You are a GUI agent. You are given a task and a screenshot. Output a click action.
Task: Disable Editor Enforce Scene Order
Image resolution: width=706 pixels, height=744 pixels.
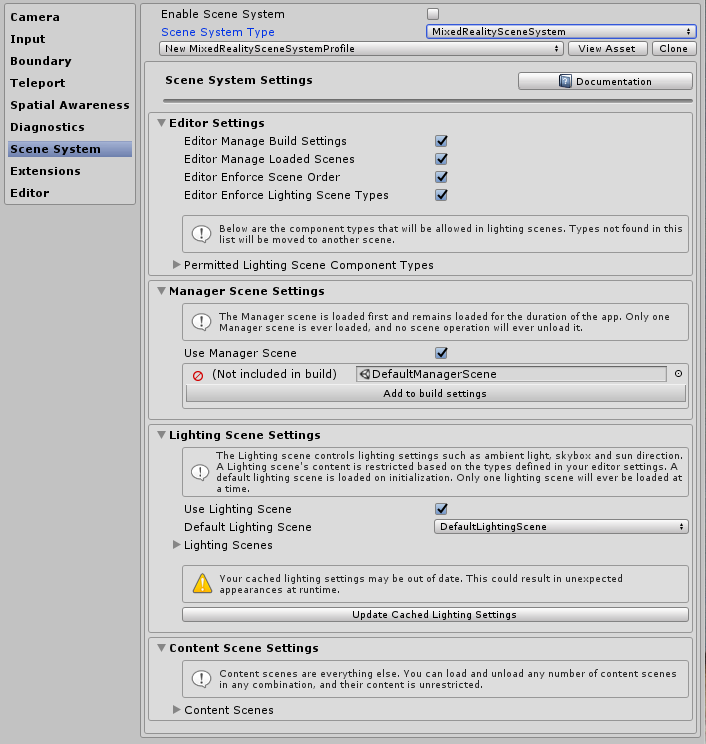[441, 178]
